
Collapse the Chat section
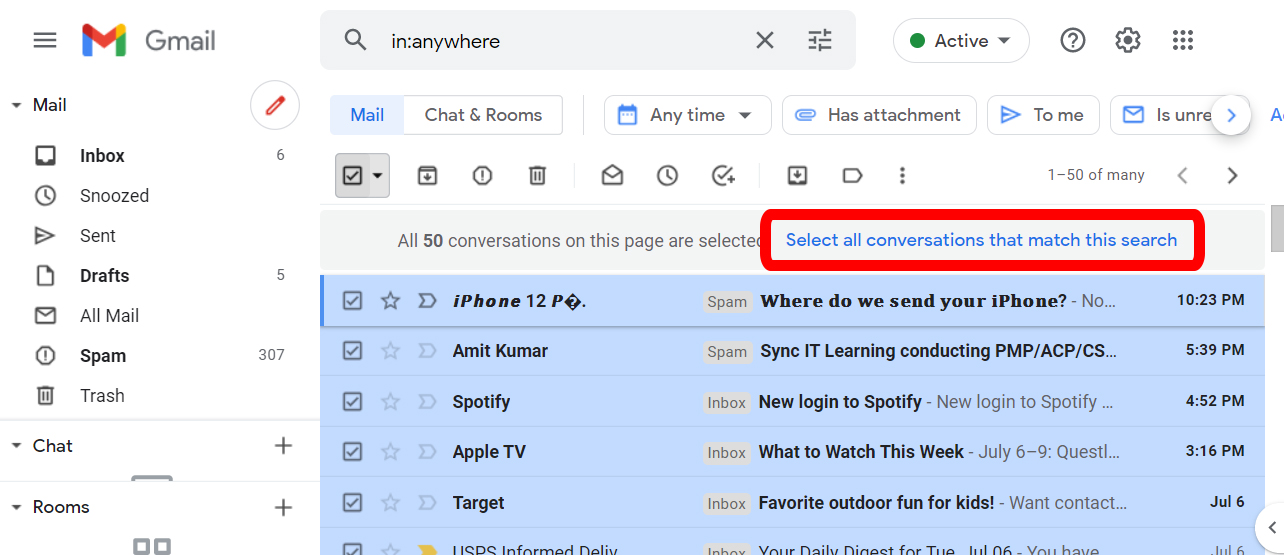click(16, 446)
